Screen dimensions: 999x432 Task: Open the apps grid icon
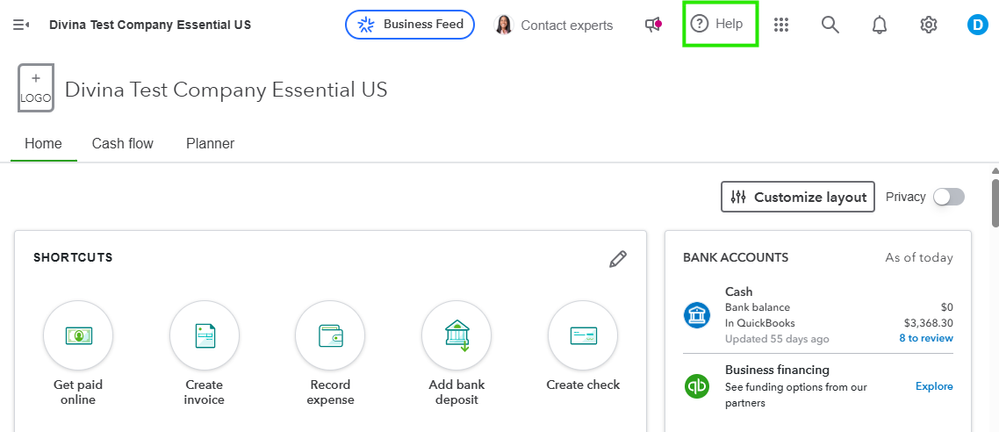[x=781, y=25]
